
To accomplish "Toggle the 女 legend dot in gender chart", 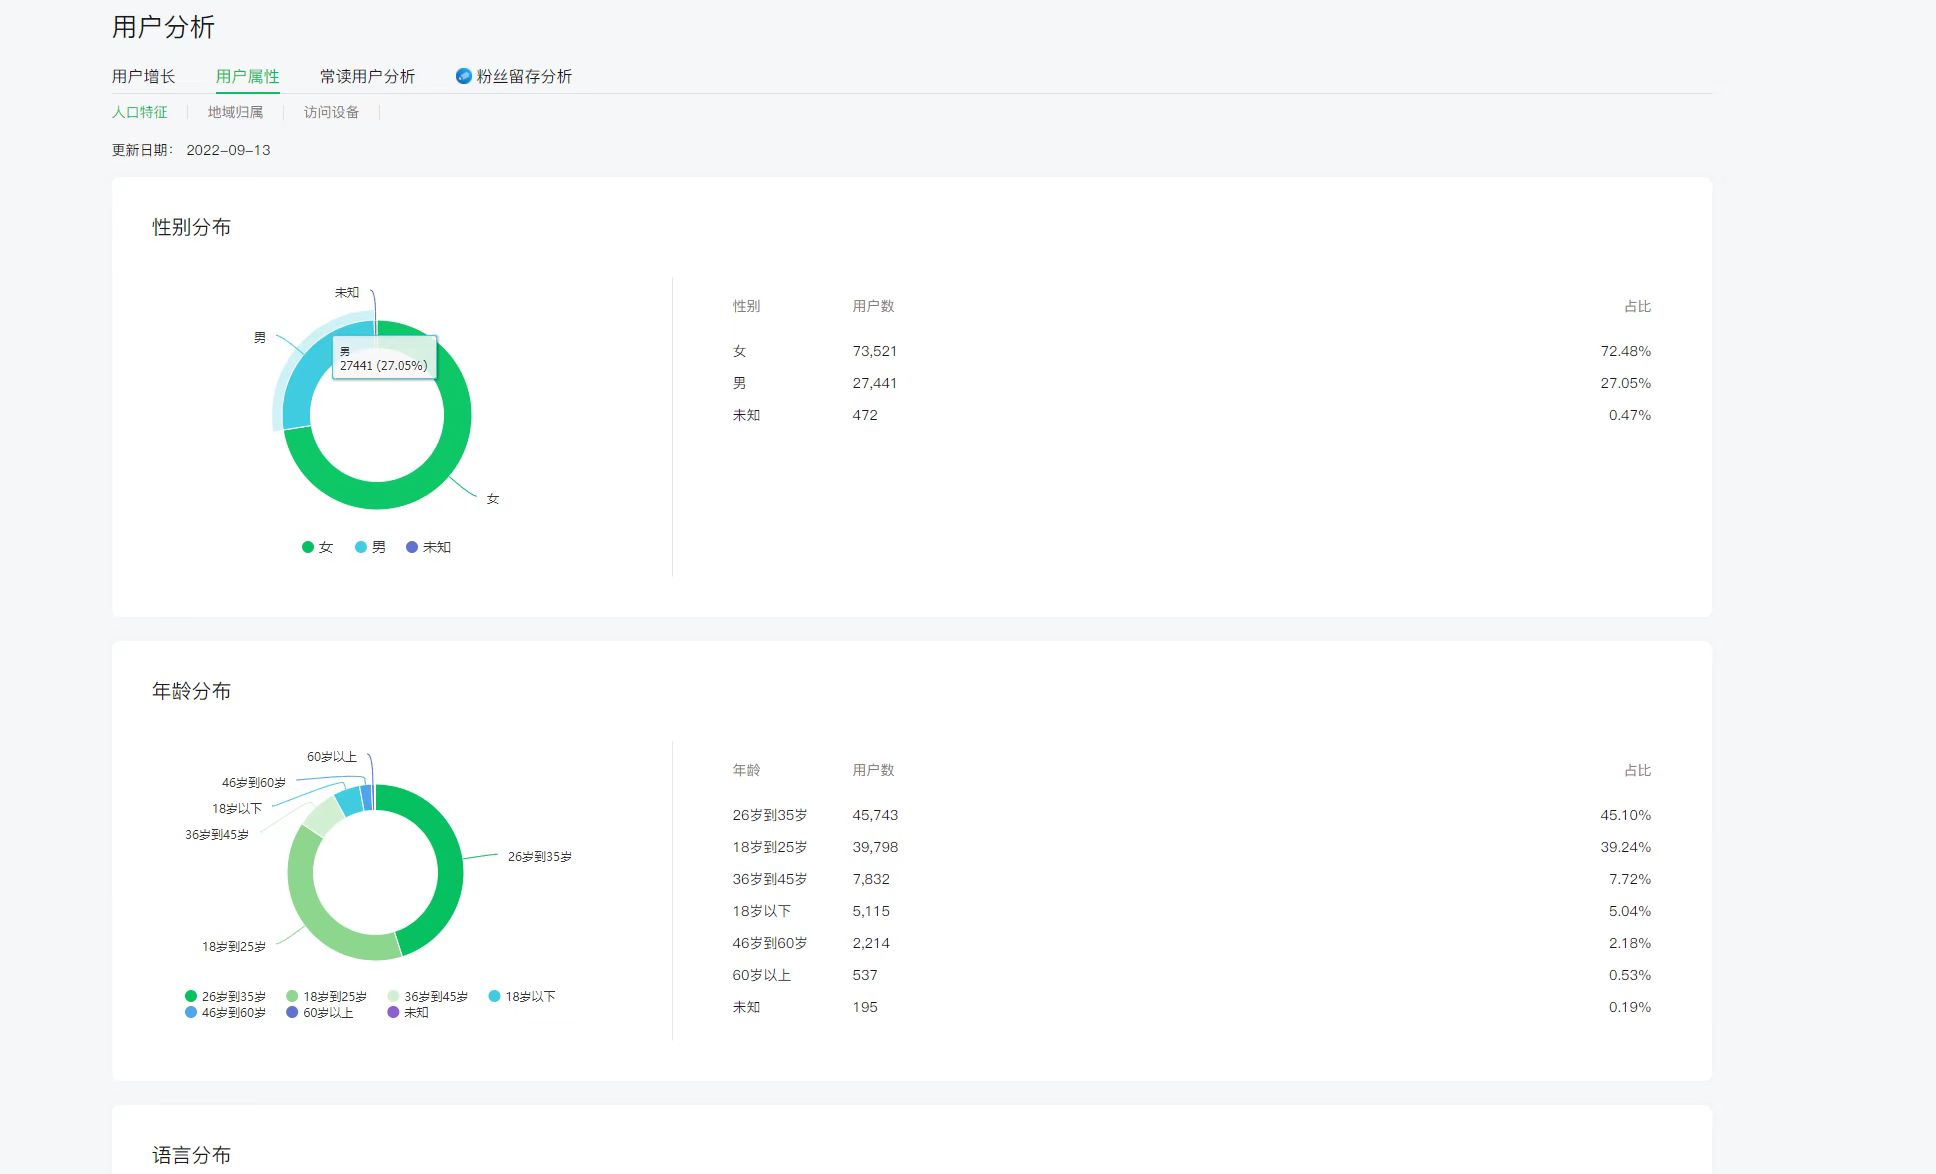I will tap(308, 547).
